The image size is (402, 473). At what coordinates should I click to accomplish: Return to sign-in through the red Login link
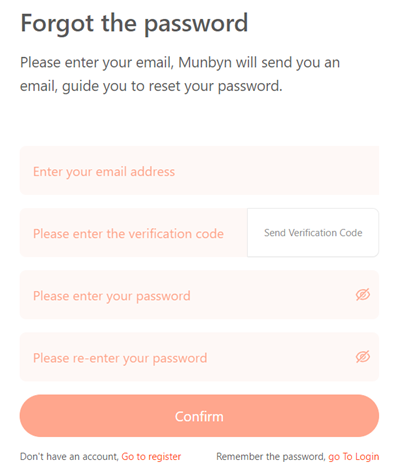tap(354, 456)
